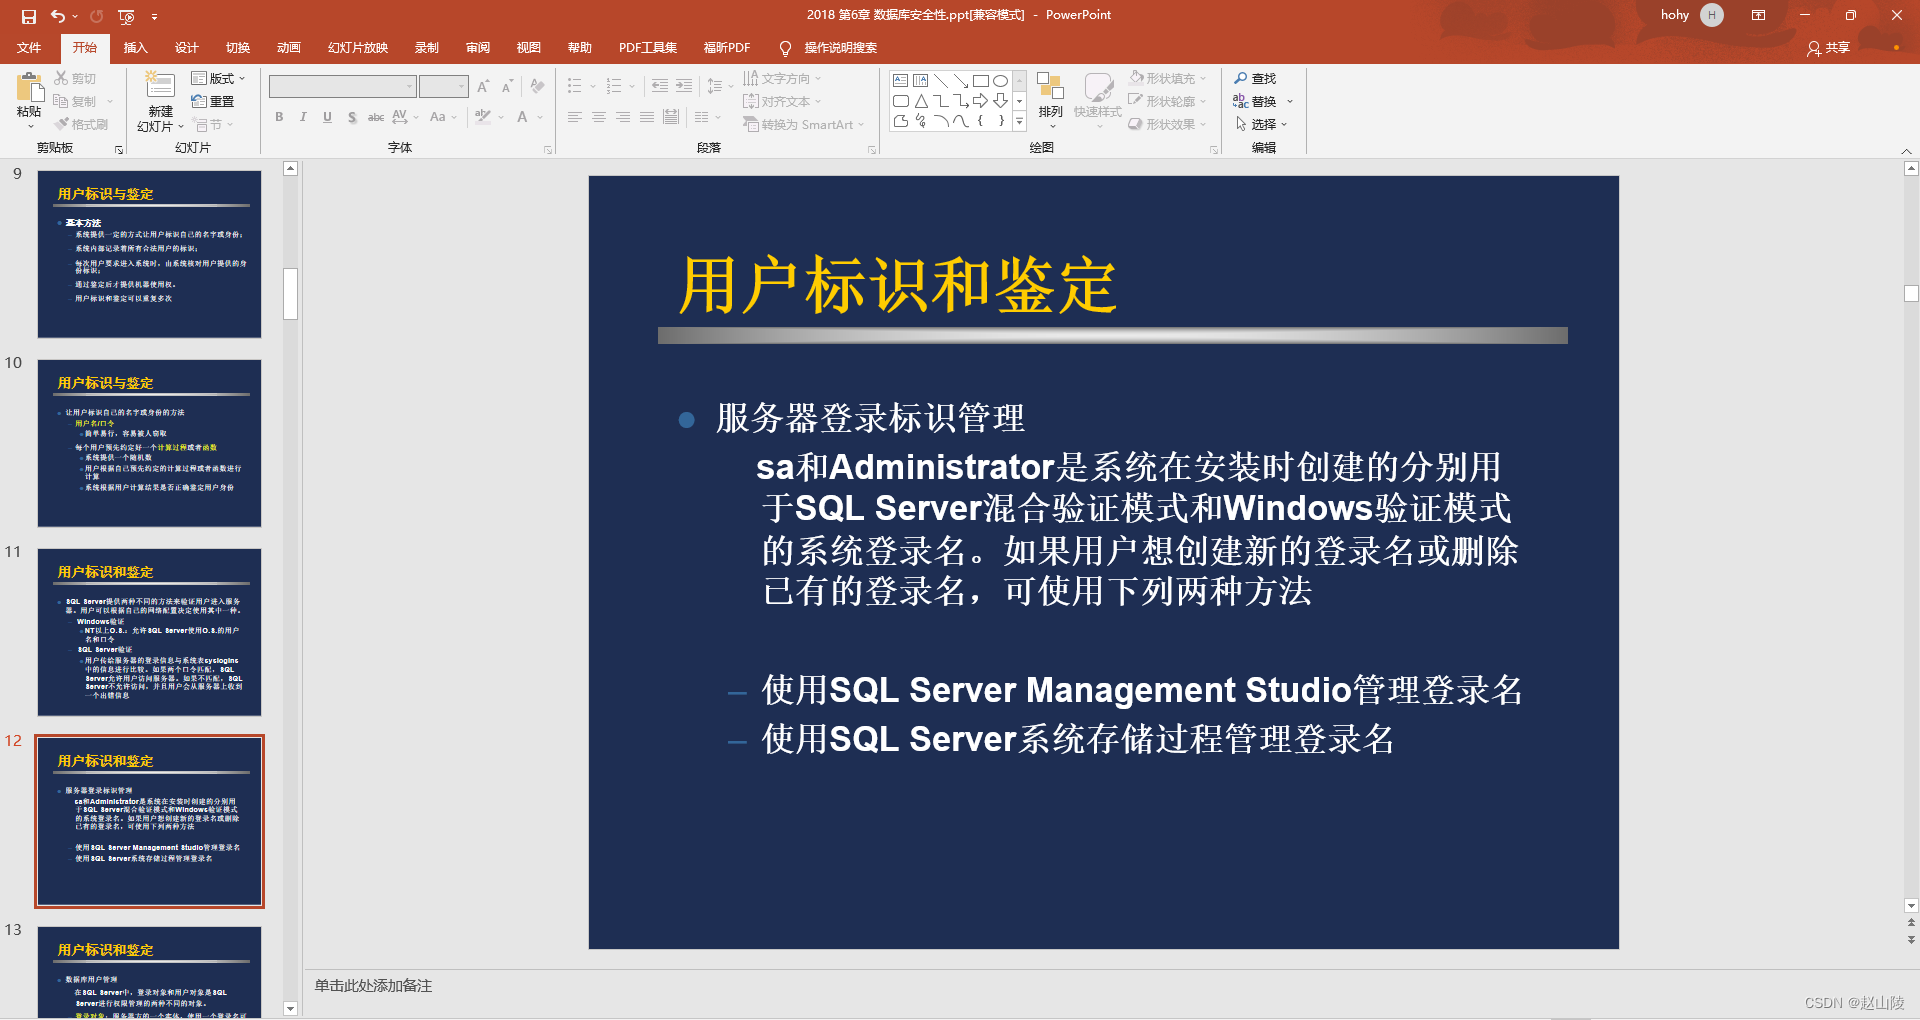The image size is (1920, 1020).
Task: Click the Clear All Formatting icon
Action: 538,86
